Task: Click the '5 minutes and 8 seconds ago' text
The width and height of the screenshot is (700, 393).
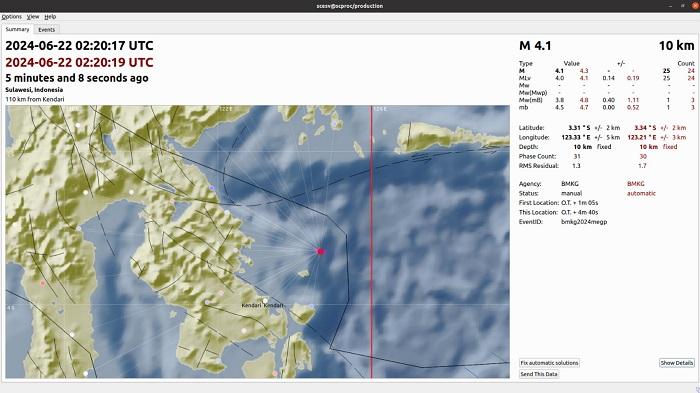Action: pyautogui.click(x=77, y=78)
